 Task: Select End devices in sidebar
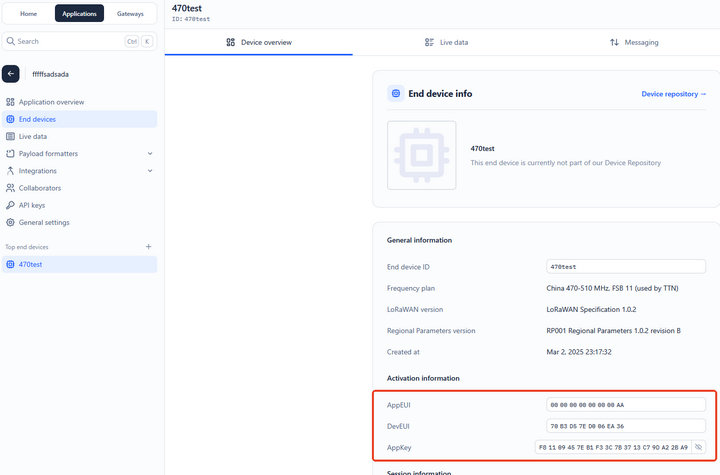click(37, 119)
